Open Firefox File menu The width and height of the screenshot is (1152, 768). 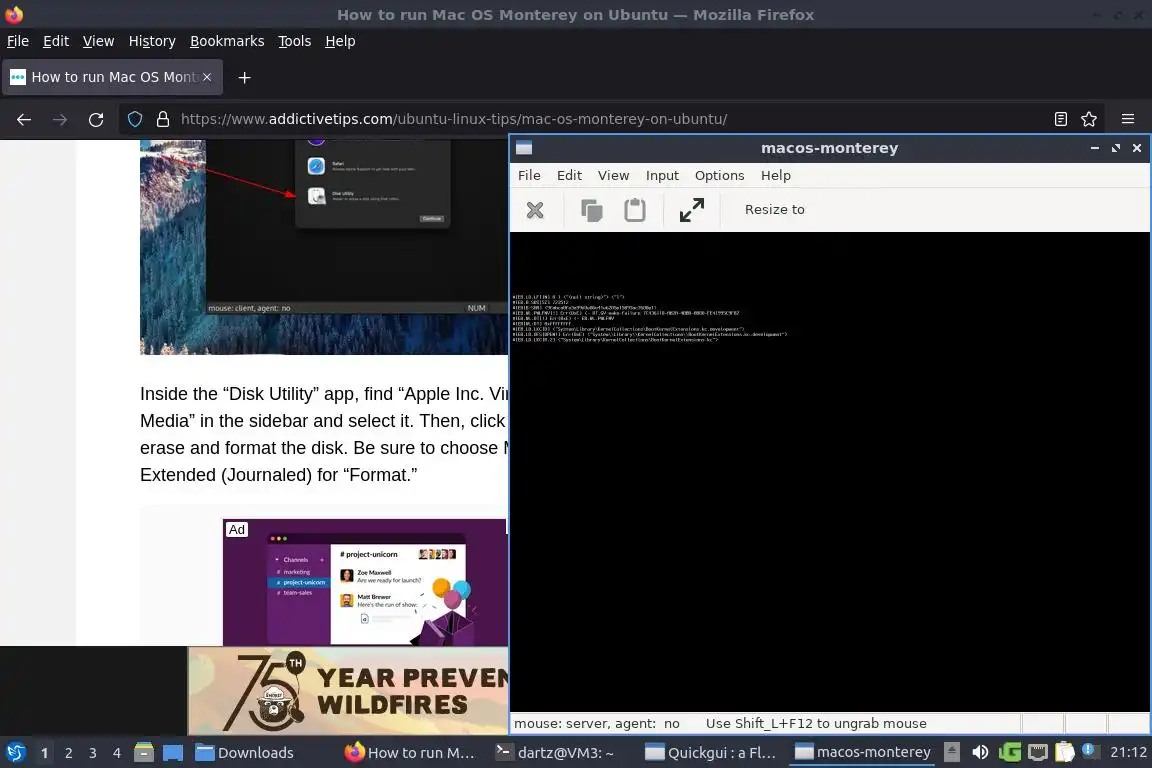pyautogui.click(x=18, y=41)
